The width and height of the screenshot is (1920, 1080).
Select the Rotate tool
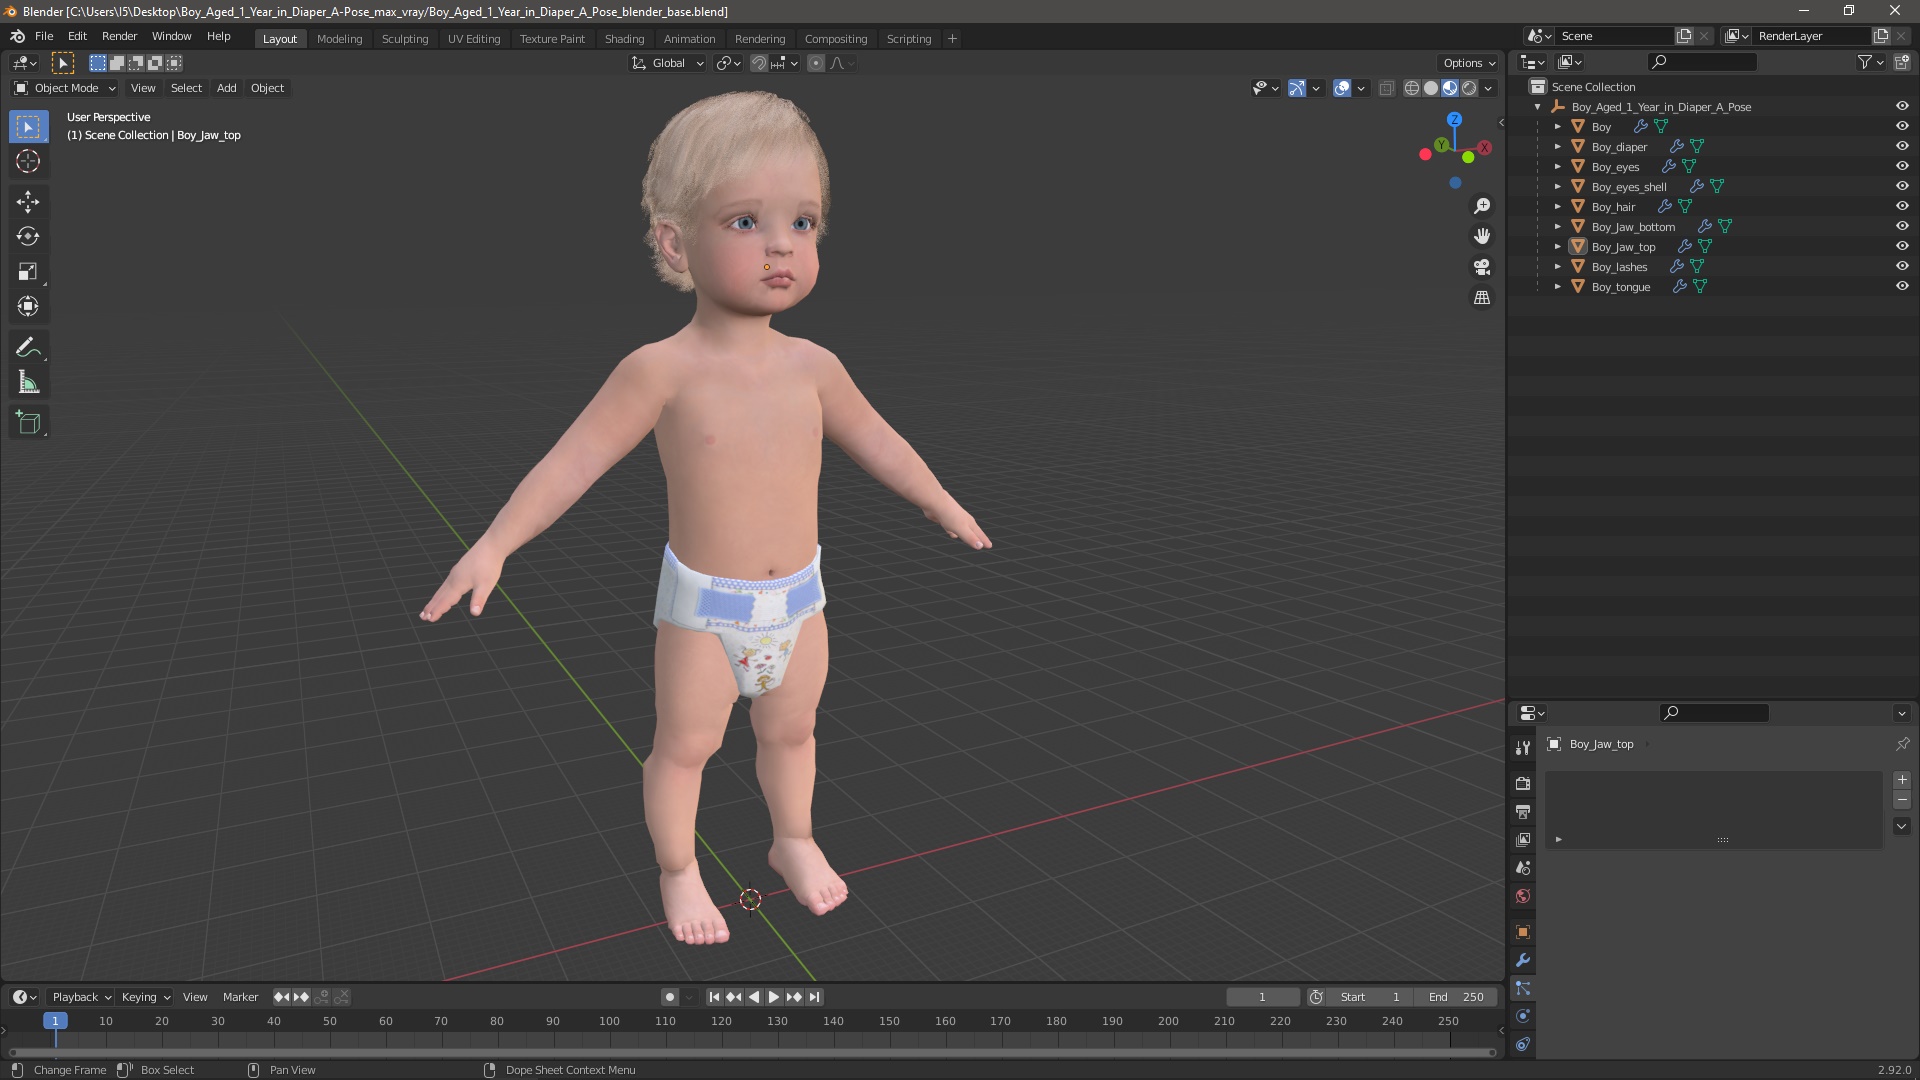pyautogui.click(x=28, y=237)
